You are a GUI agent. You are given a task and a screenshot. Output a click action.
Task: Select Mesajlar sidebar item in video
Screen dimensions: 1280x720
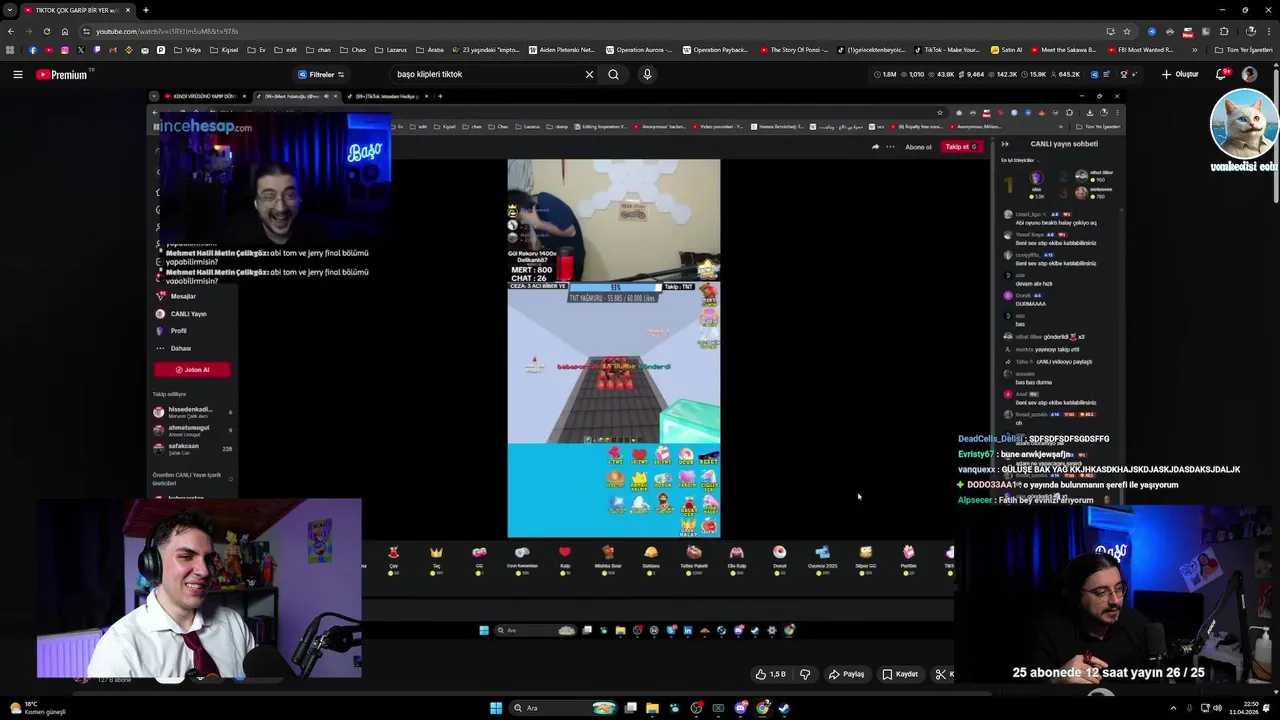[176, 296]
